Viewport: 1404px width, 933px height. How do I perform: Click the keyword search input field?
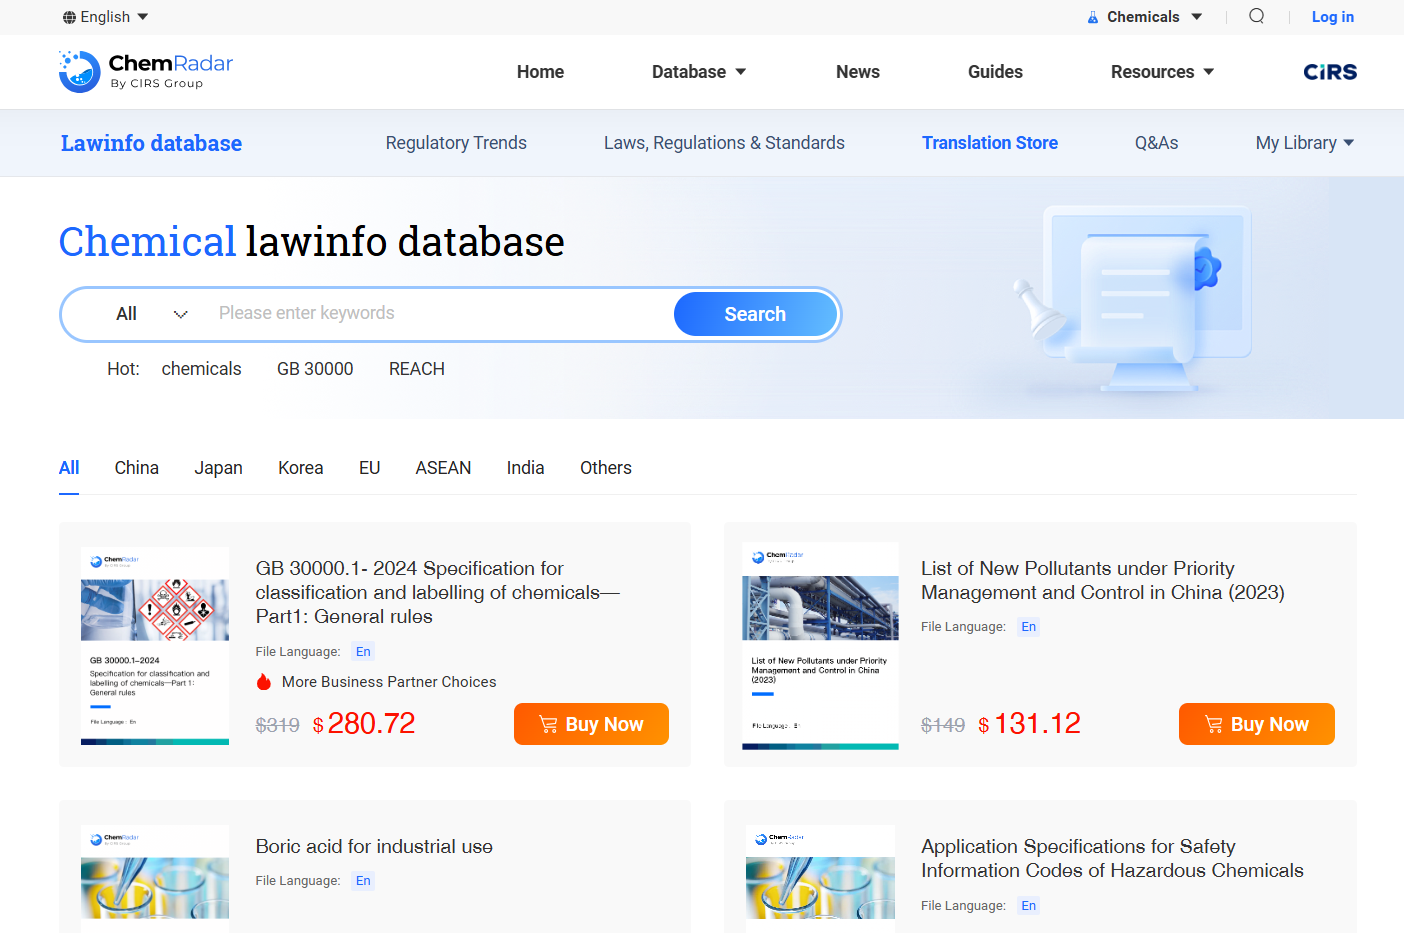coord(440,314)
